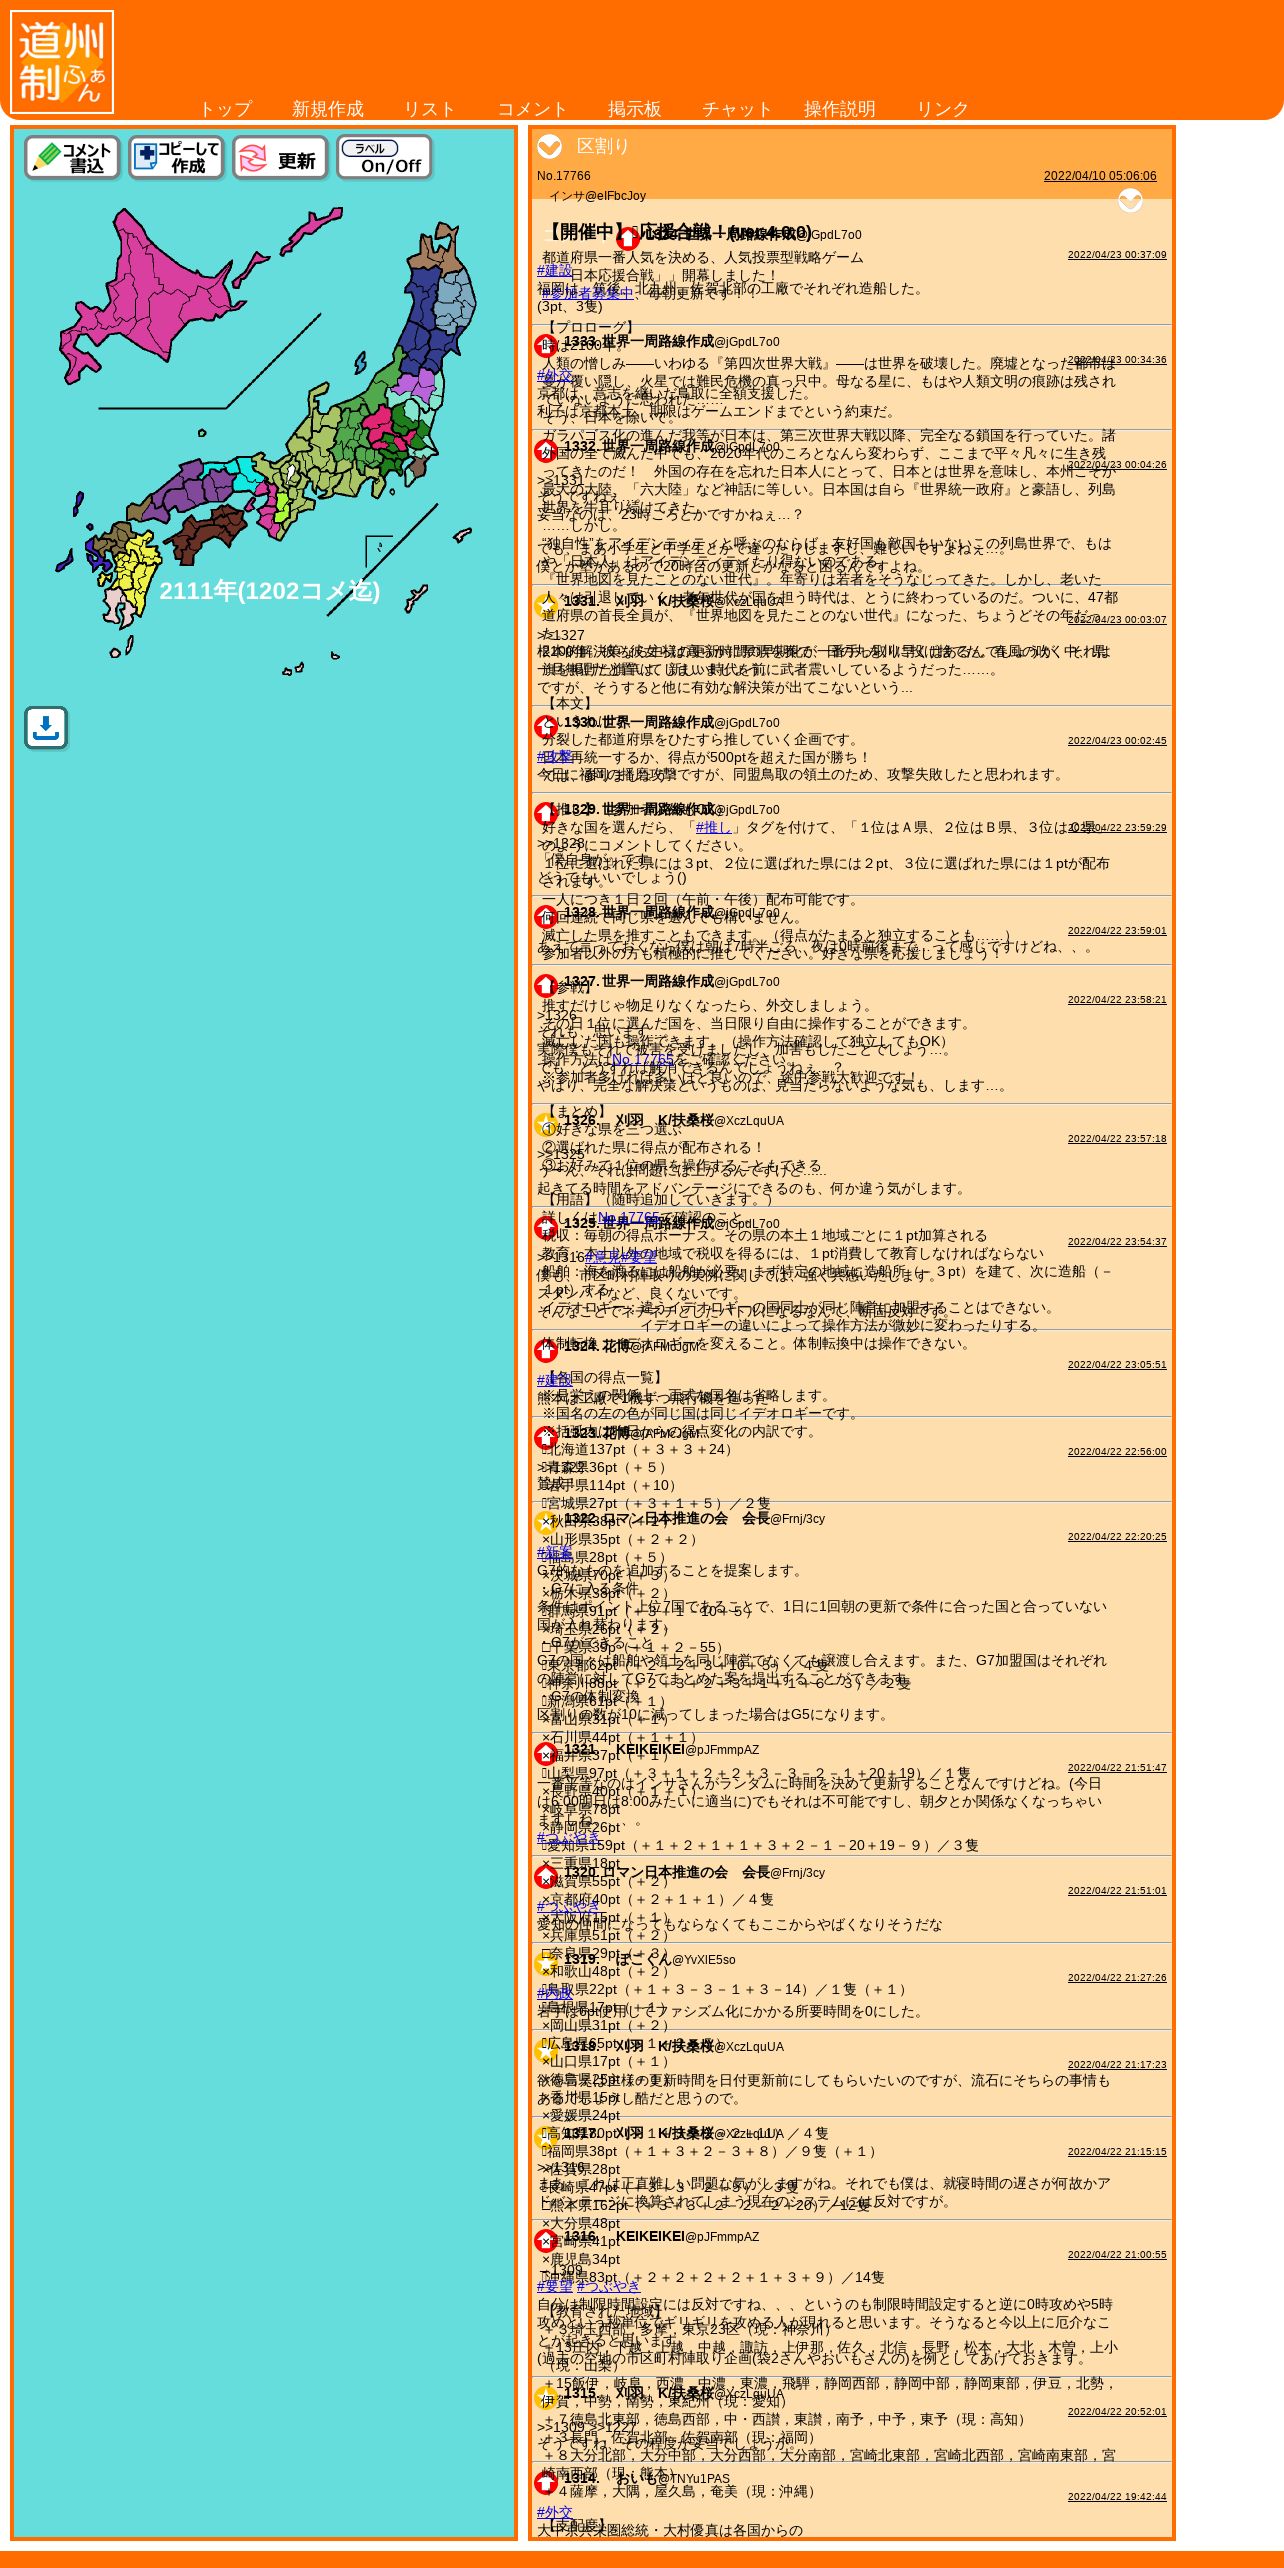Click map caption 2111年(1202コメ迄)

(269, 591)
